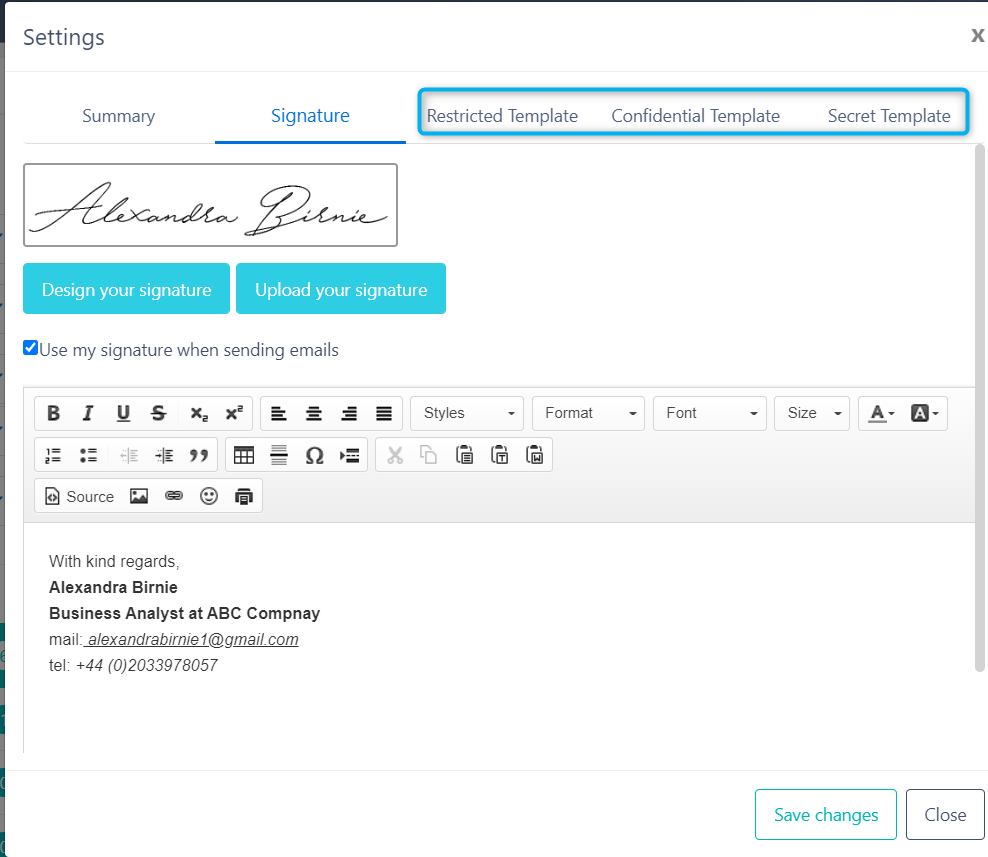The width and height of the screenshot is (988, 857).
Task: Insert a table
Action: coord(244,455)
